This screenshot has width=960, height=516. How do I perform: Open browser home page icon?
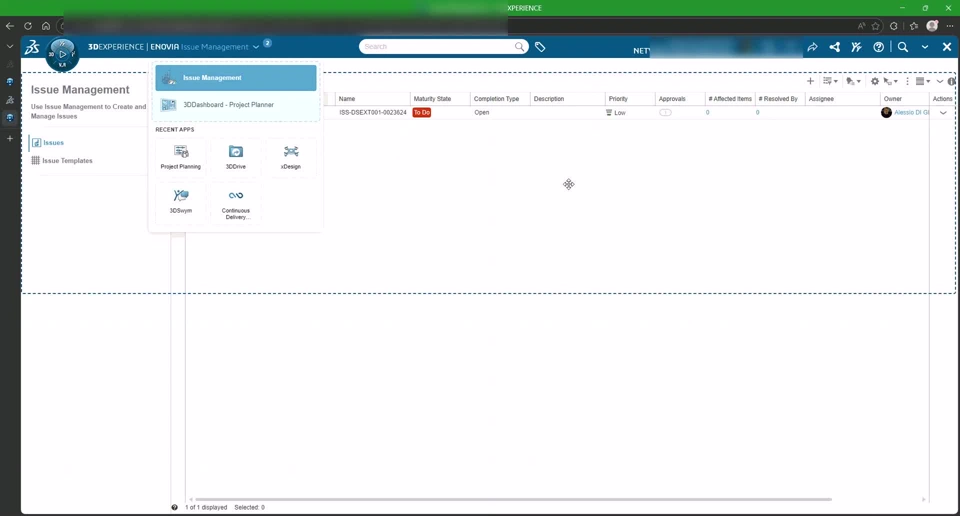tap(46, 26)
